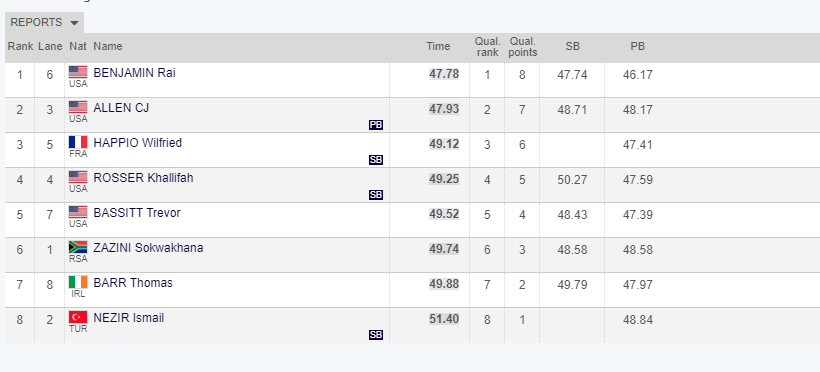The image size is (820, 372).
Task: Click the PB badge in ALLEN CJ row
Action: point(375,125)
